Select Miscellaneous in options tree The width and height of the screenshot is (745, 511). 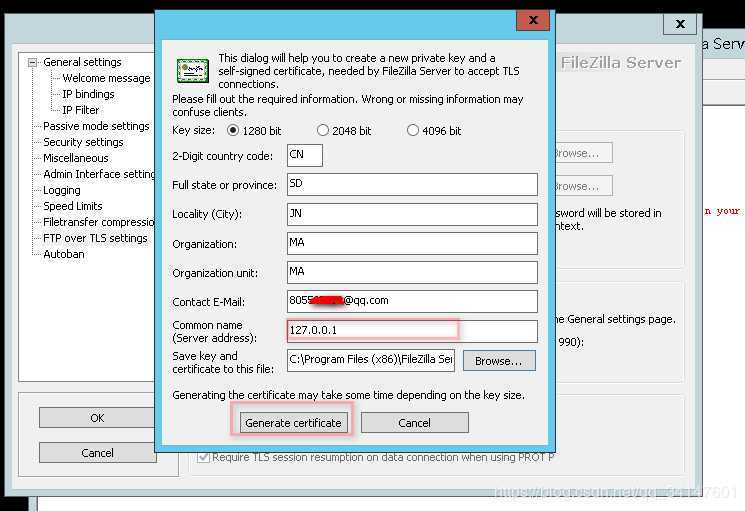click(x=76, y=158)
